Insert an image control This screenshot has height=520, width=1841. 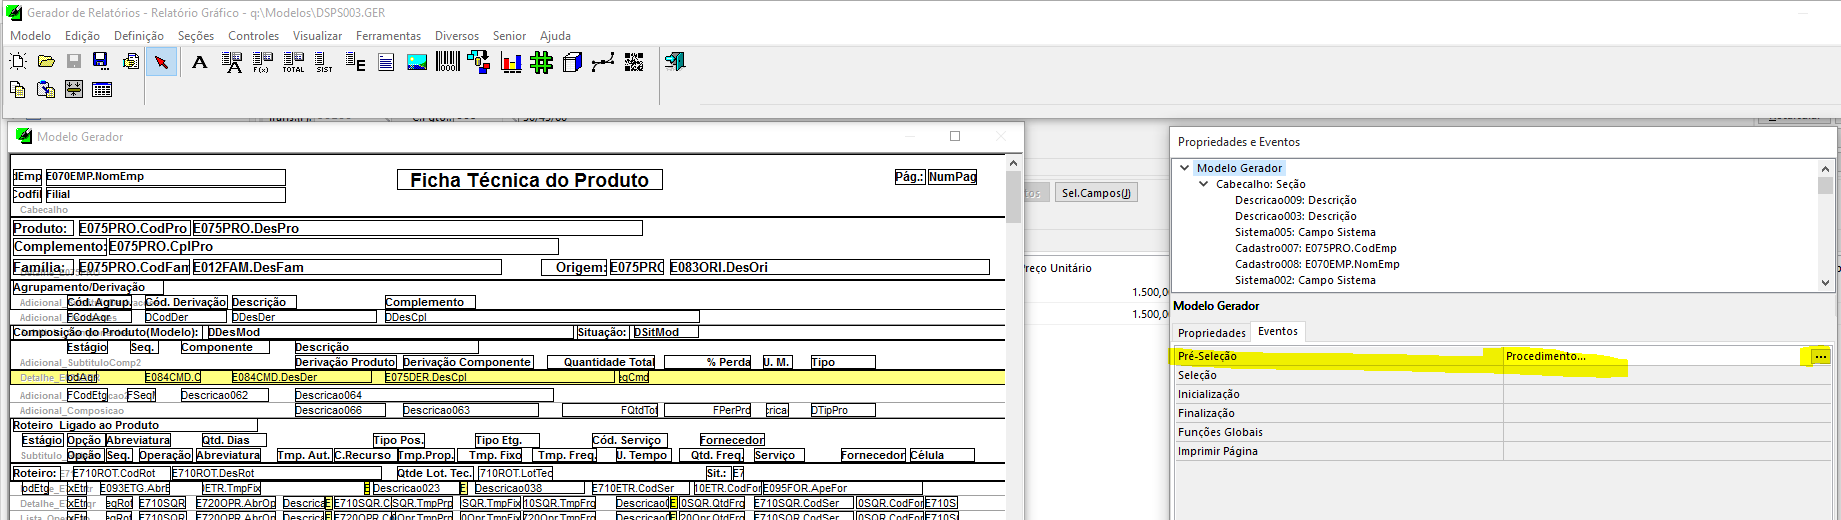coord(417,63)
